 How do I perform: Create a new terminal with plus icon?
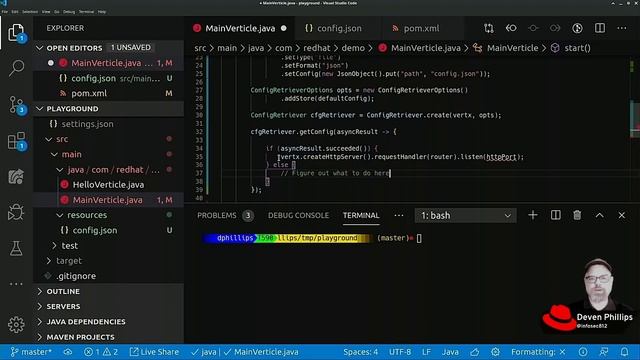533,215
